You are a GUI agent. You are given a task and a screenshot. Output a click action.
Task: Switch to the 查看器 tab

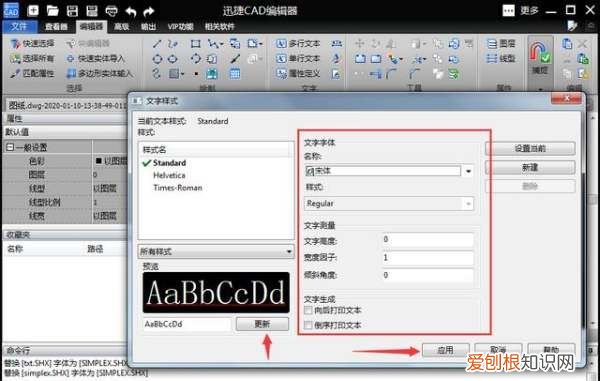56,26
